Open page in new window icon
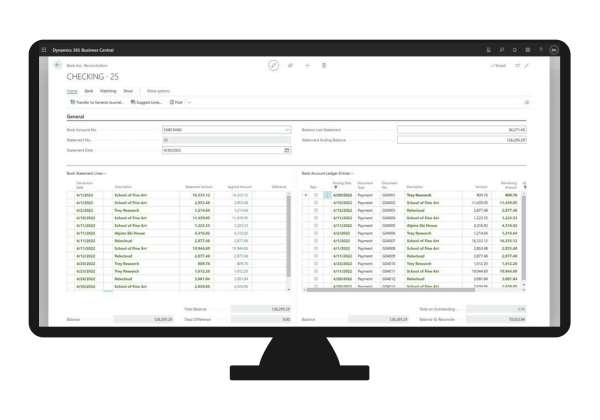This screenshot has height=420, width=600. [518, 65]
